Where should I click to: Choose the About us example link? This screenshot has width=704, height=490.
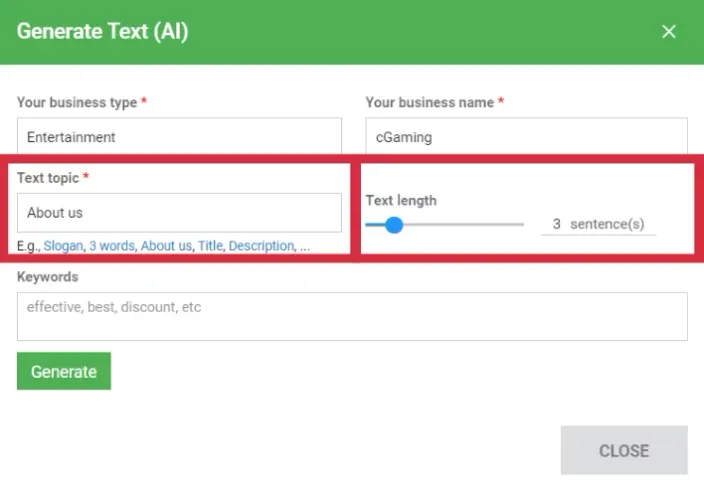[166, 246]
